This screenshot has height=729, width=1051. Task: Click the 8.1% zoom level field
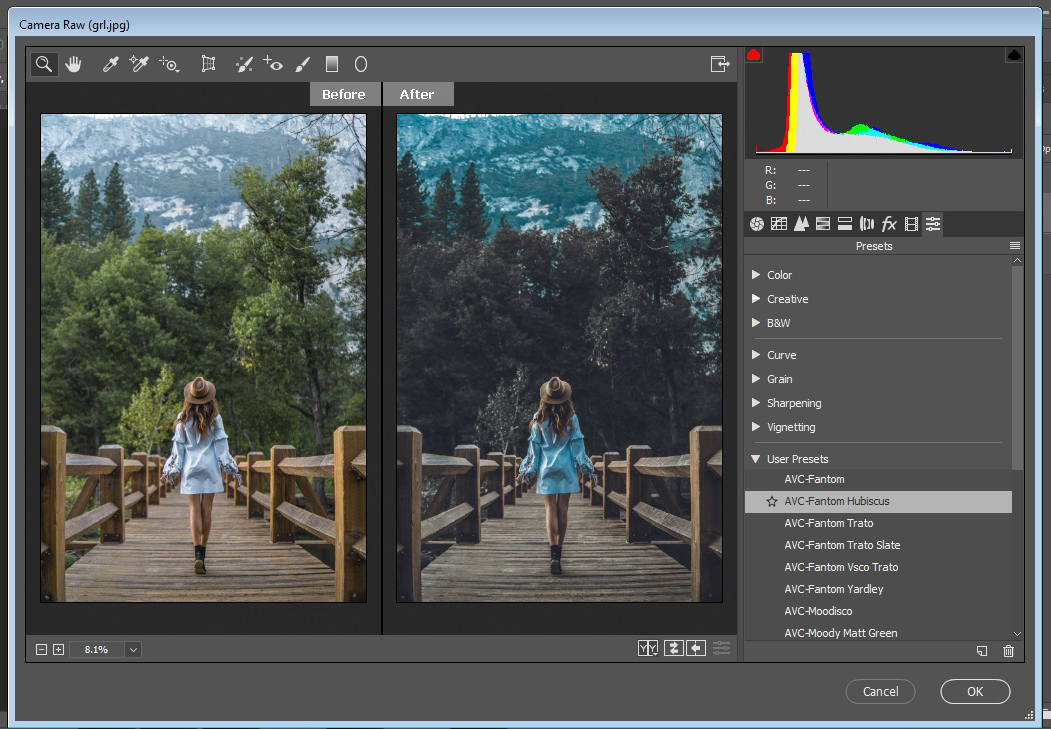tap(97, 649)
